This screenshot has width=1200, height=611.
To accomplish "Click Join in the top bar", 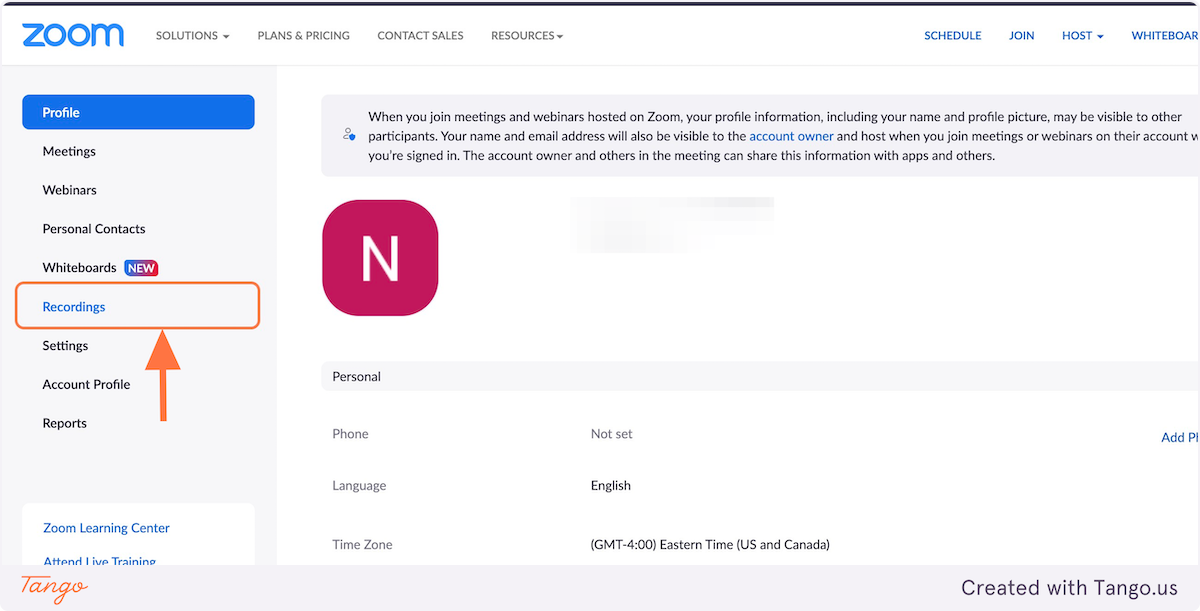I will click(x=1021, y=35).
